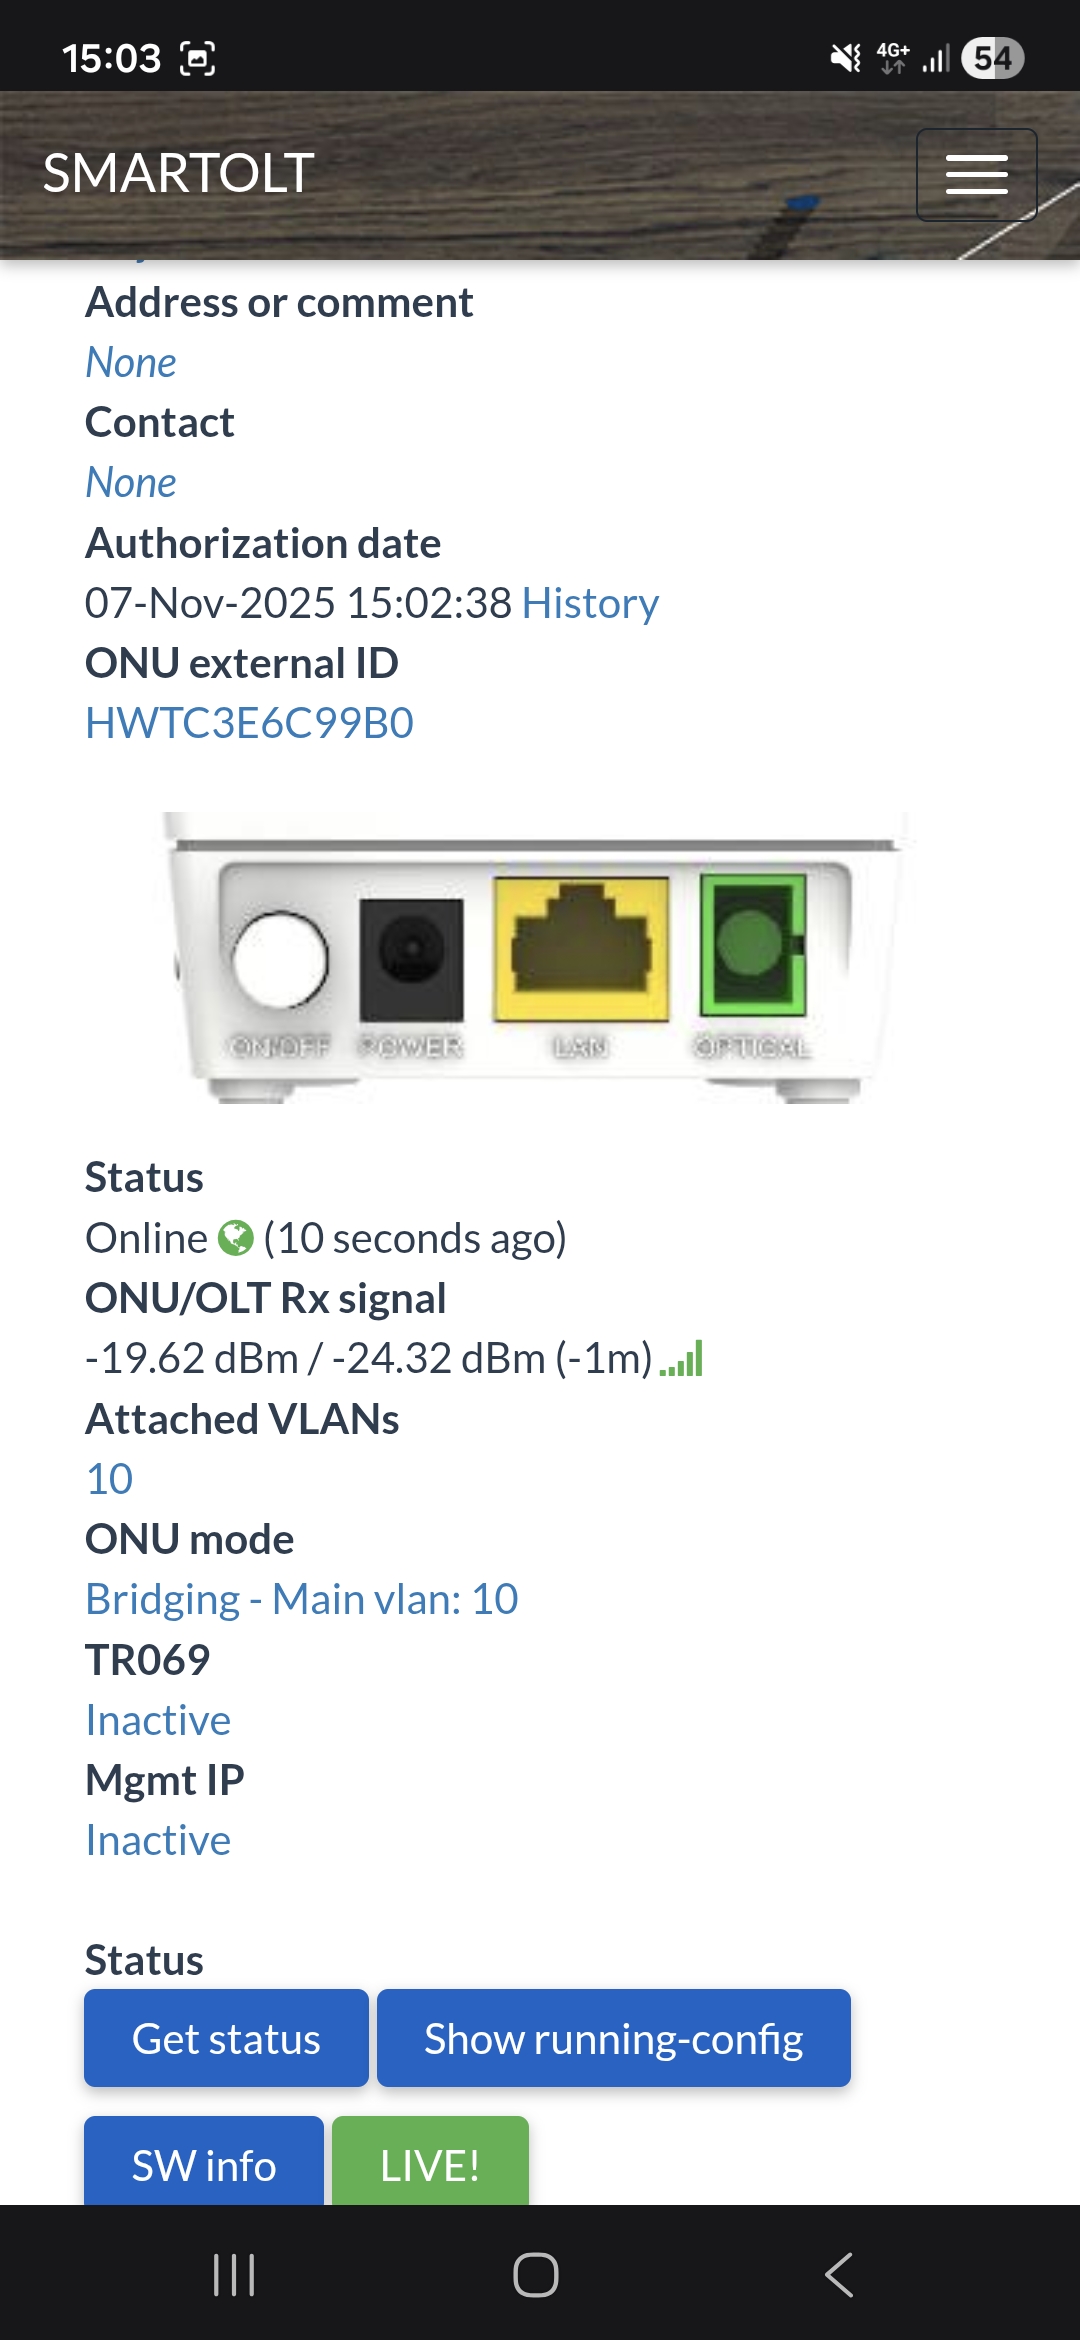Viewport: 1080px width, 2340px height.
Task: Tap the battery indicator in status bar
Action: [x=992, y=58]
